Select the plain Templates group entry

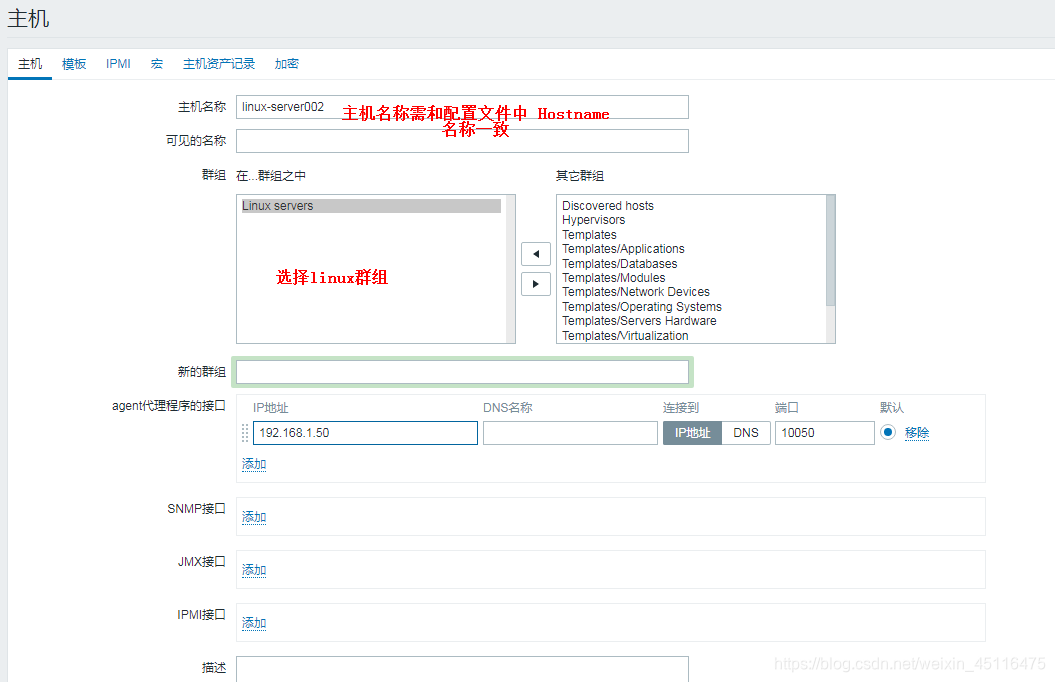coord(589,235)
